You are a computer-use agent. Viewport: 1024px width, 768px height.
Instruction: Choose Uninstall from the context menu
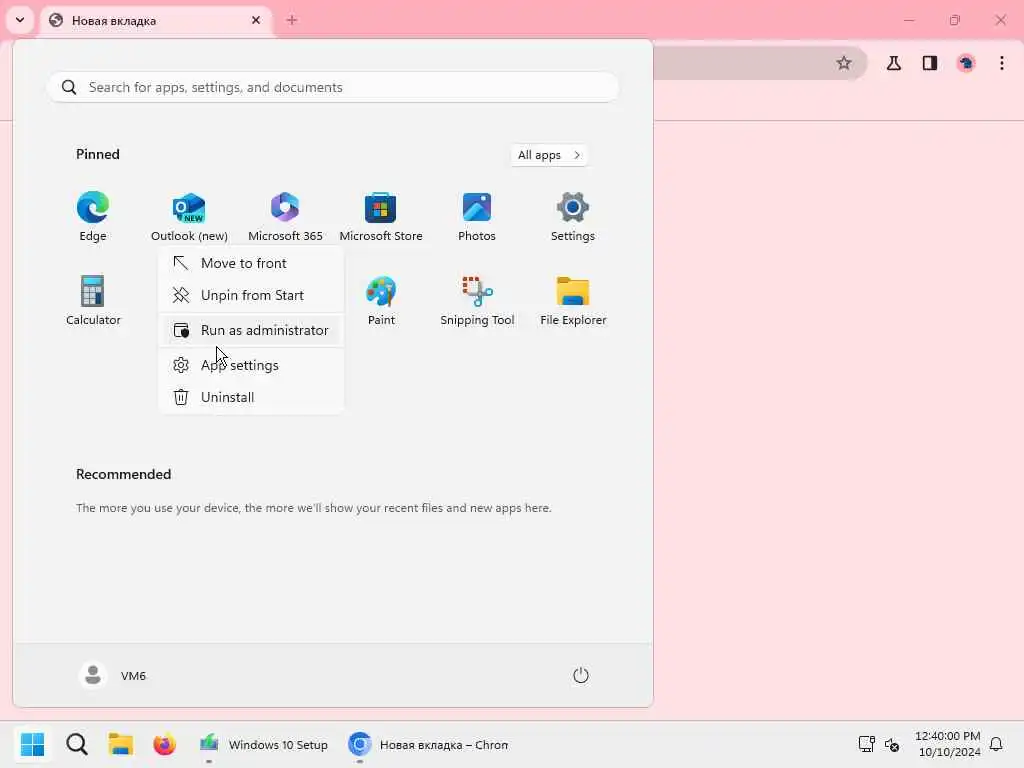pos(251,397)
